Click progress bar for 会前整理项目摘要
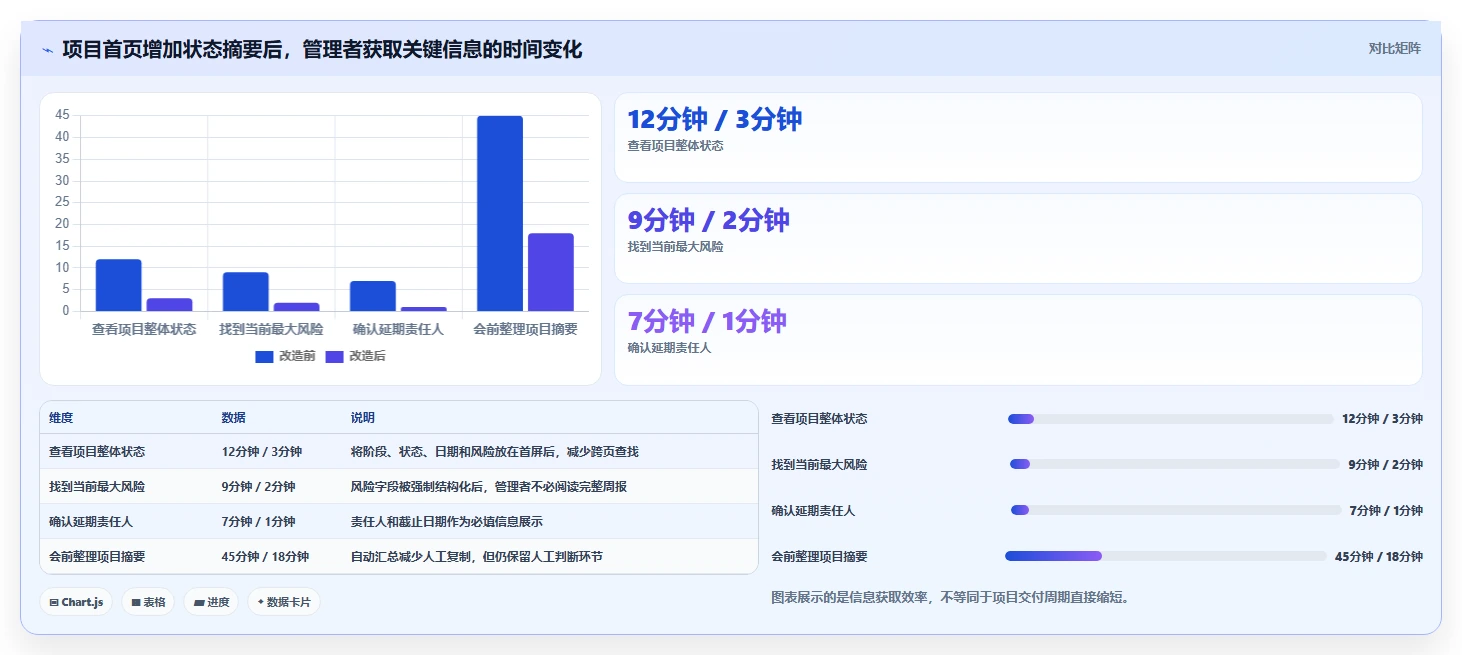The height and width of the screenshot is (655, 1462). click(1165, 556)
